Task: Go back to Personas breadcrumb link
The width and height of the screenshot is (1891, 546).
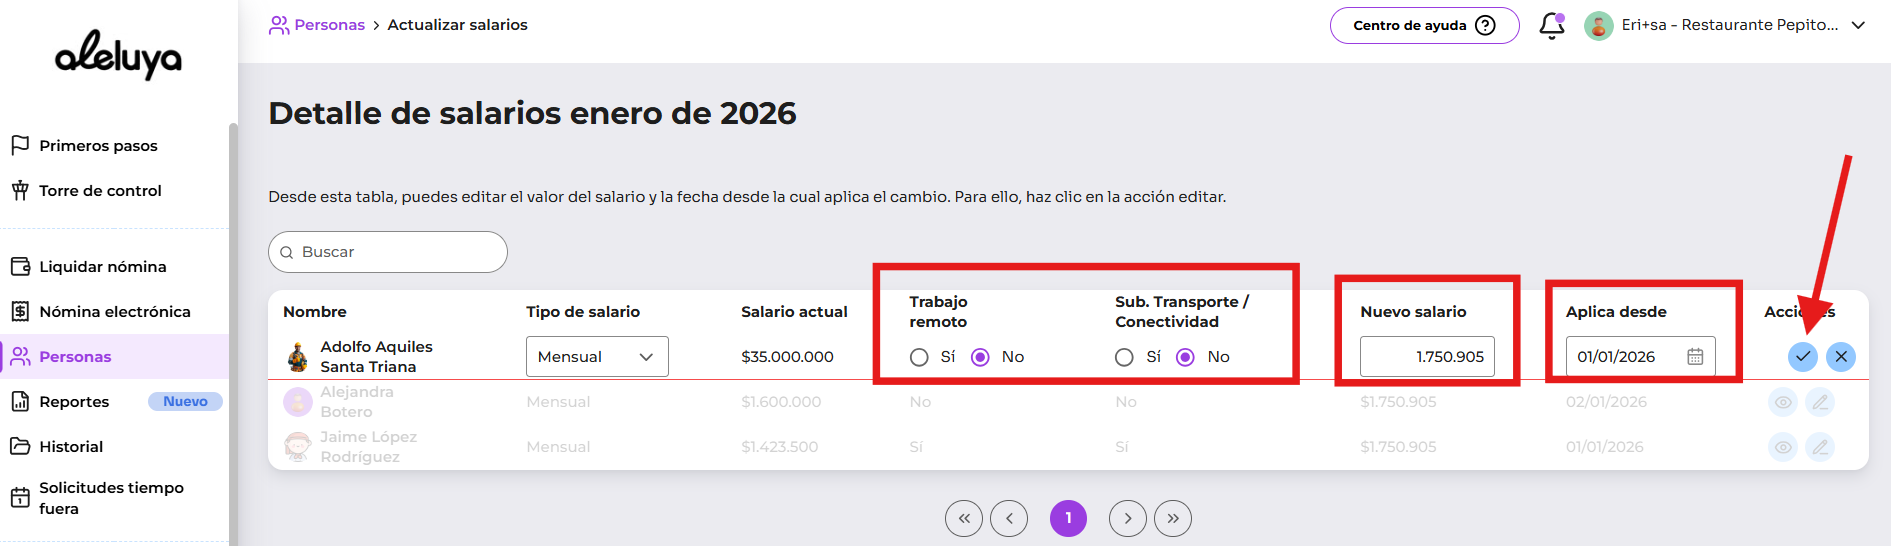Action: coord(329,25)
